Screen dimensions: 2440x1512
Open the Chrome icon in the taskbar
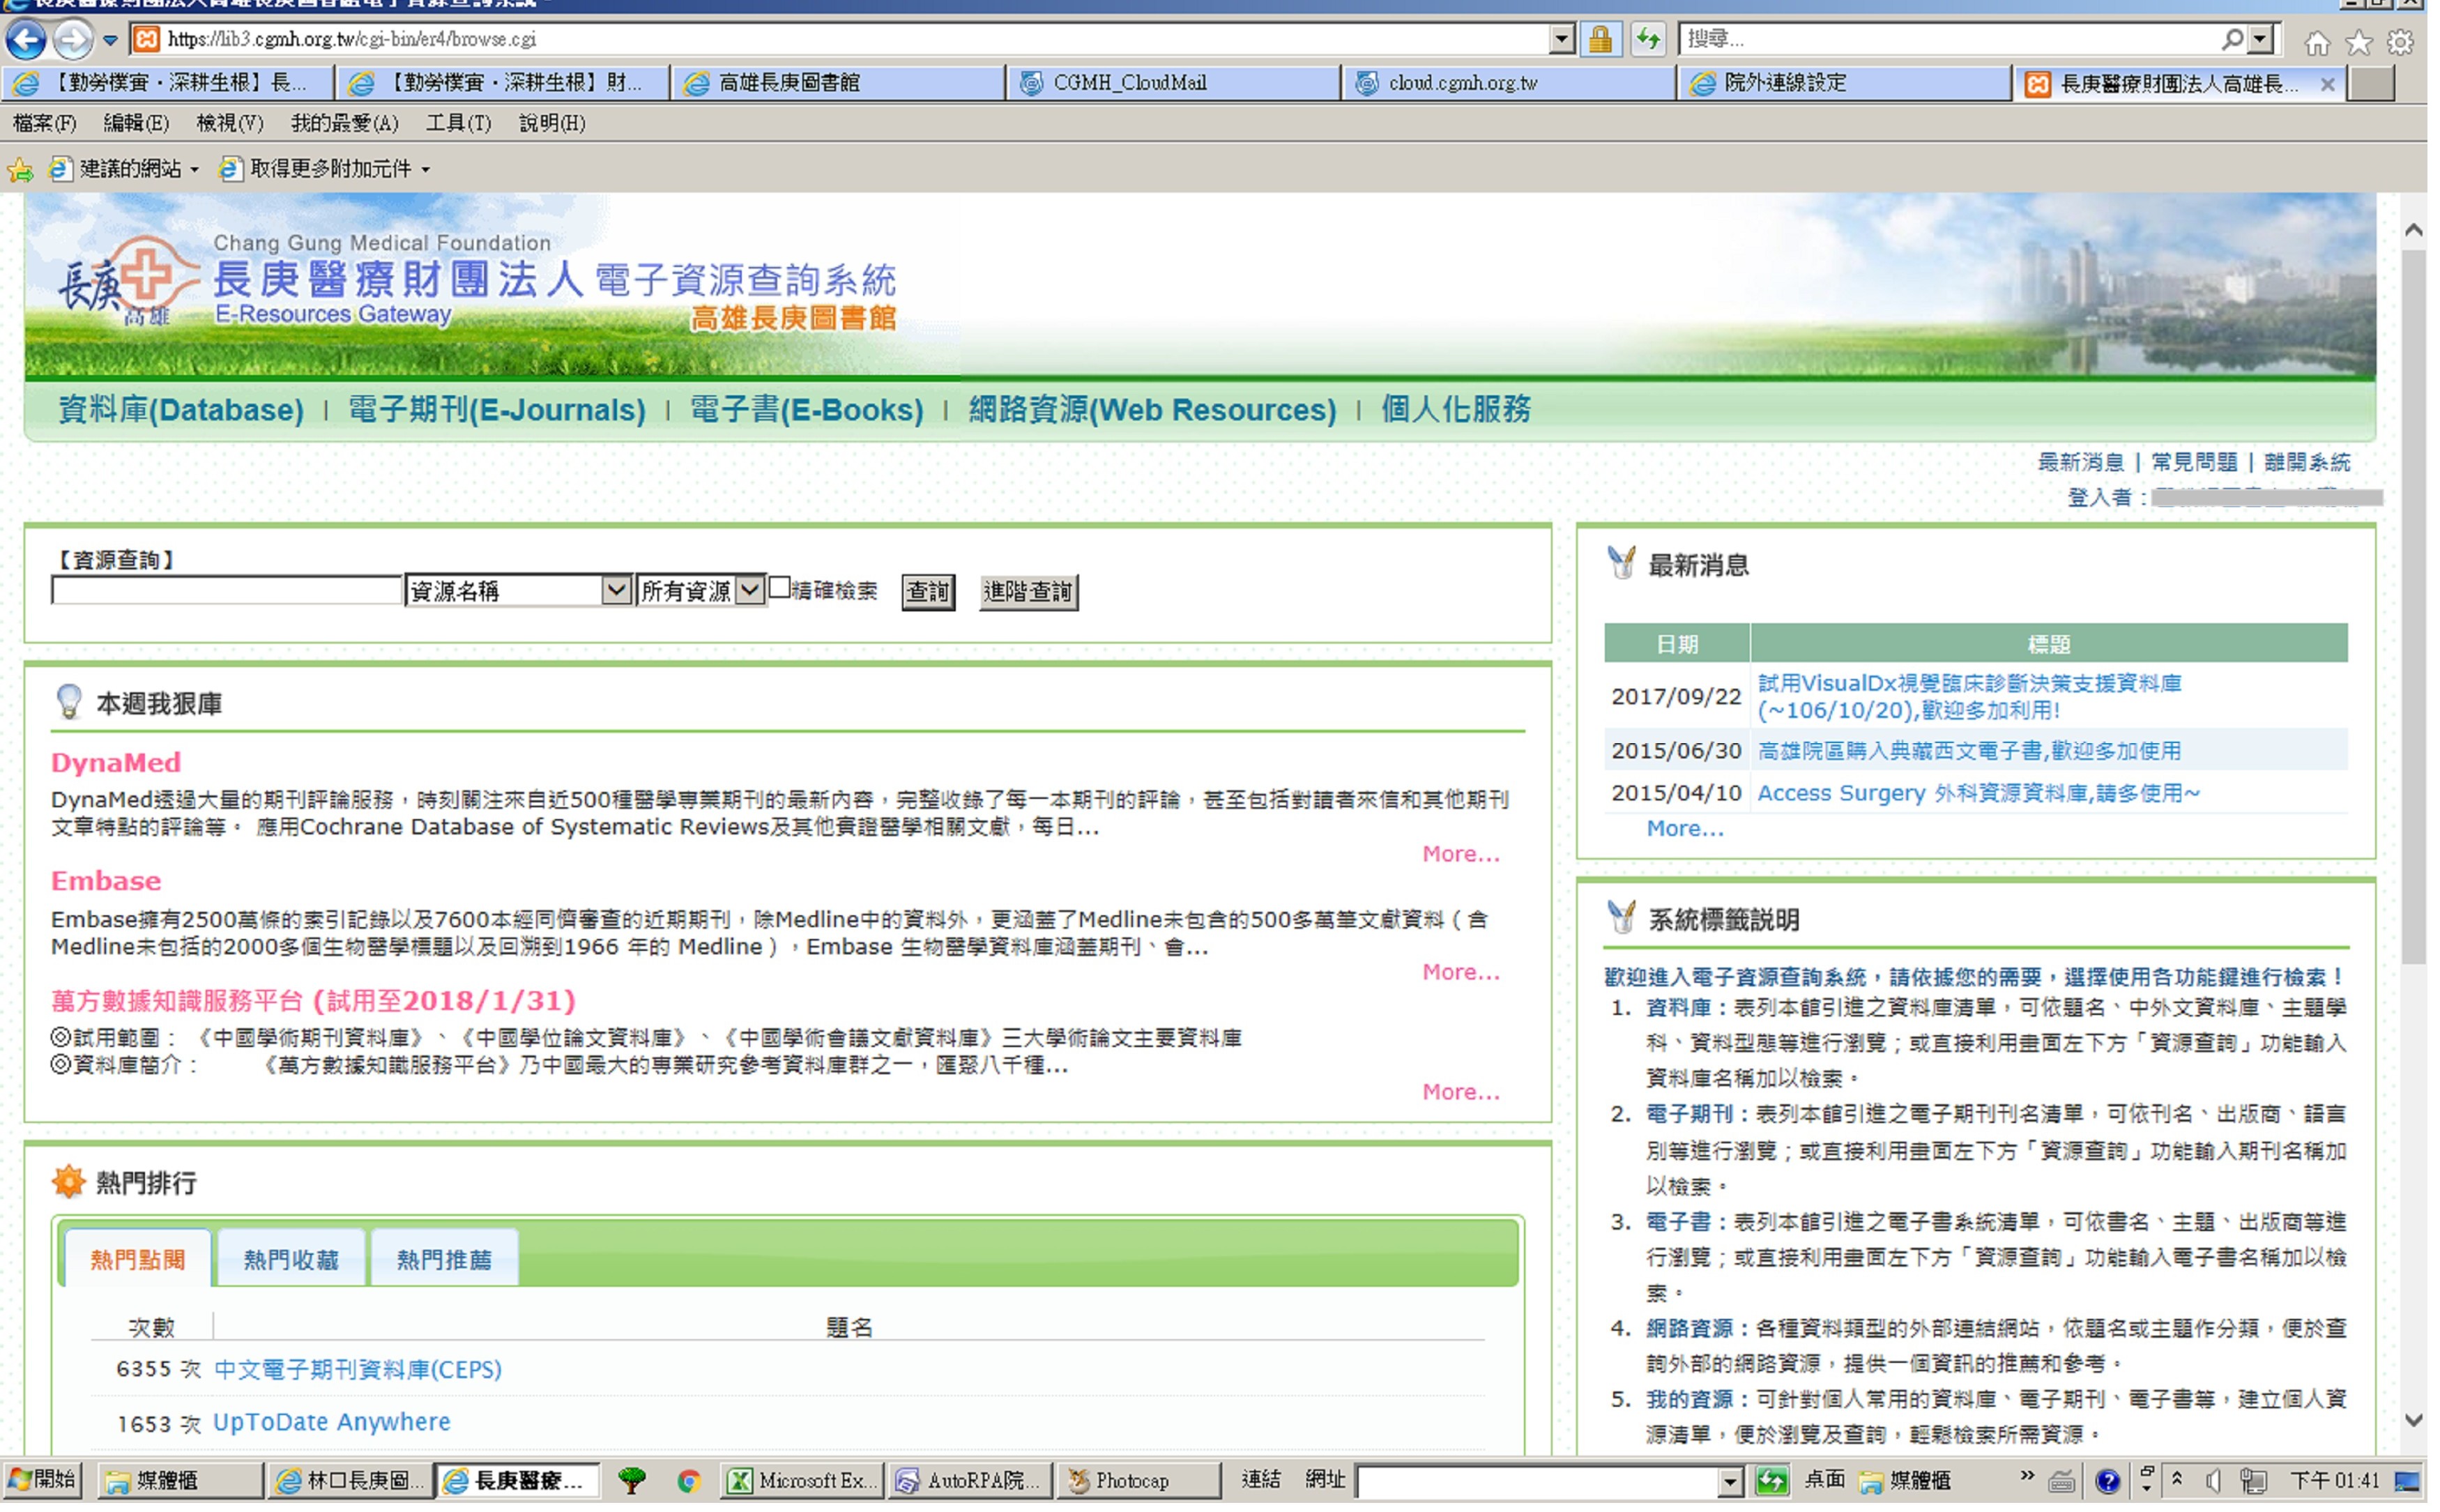tap(689, 1483)
